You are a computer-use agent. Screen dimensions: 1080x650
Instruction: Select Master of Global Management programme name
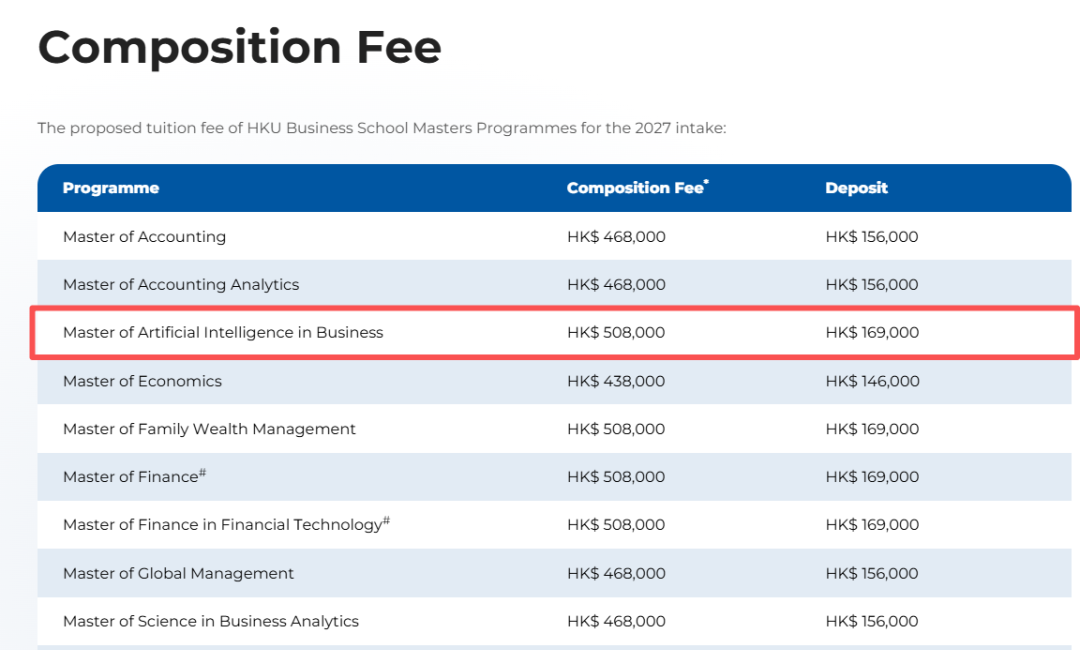[x=178, y=574]
